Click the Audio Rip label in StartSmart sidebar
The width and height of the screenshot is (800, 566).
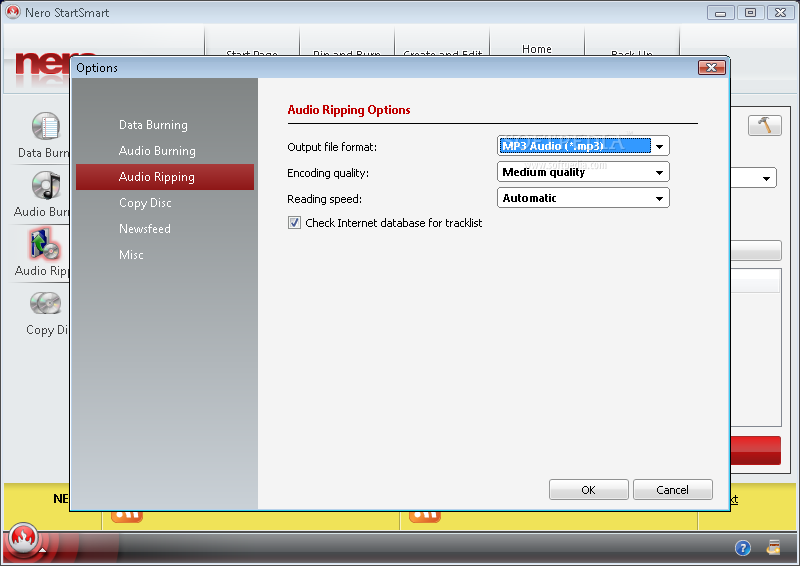tap(42, 271)
